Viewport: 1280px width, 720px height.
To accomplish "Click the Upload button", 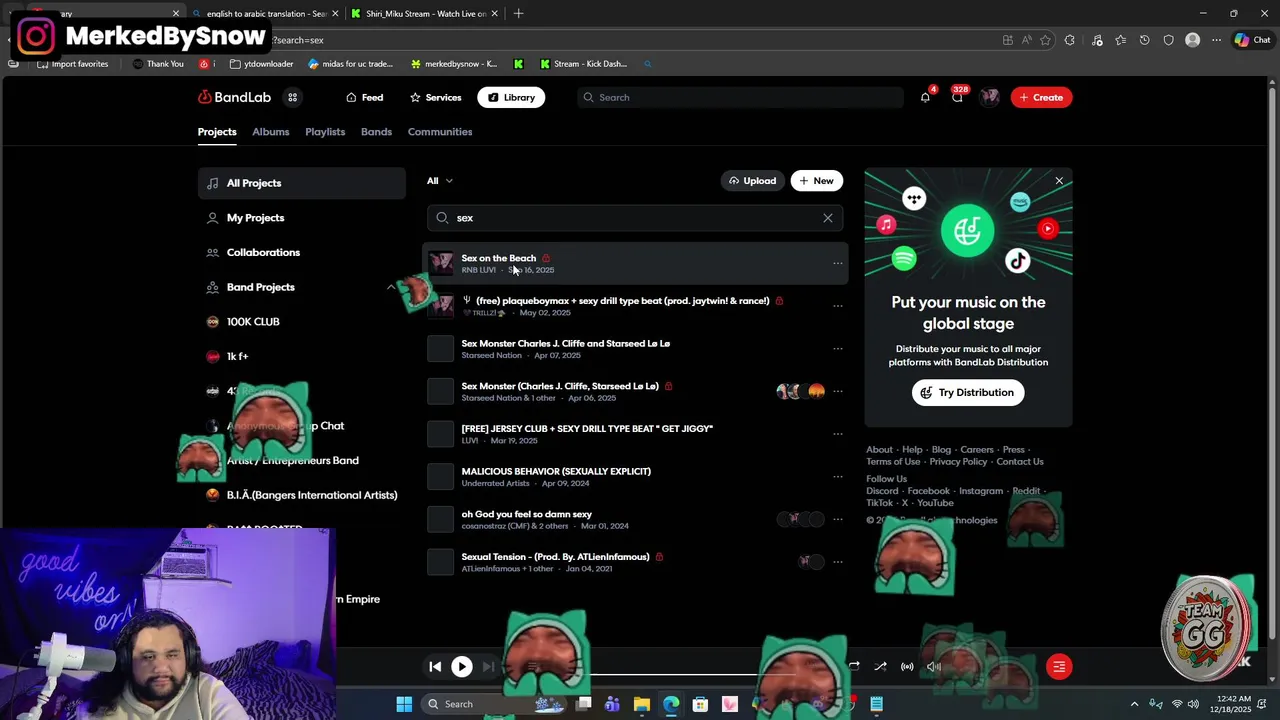I will 753,181.
